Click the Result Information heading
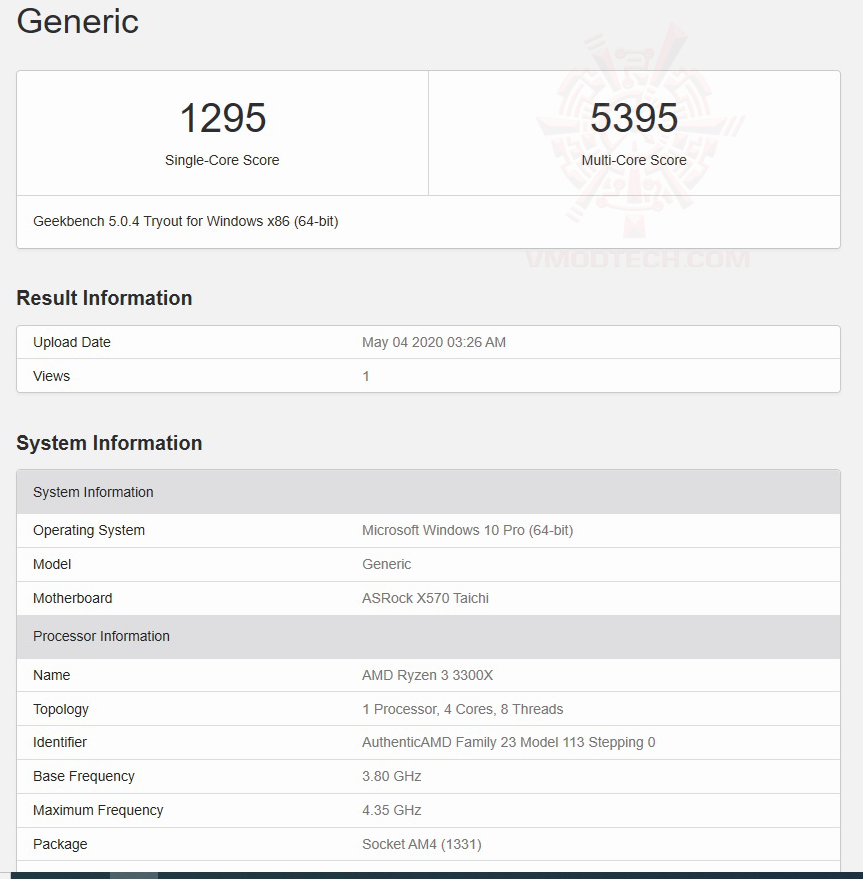863x879 pixels. point(104,298)
